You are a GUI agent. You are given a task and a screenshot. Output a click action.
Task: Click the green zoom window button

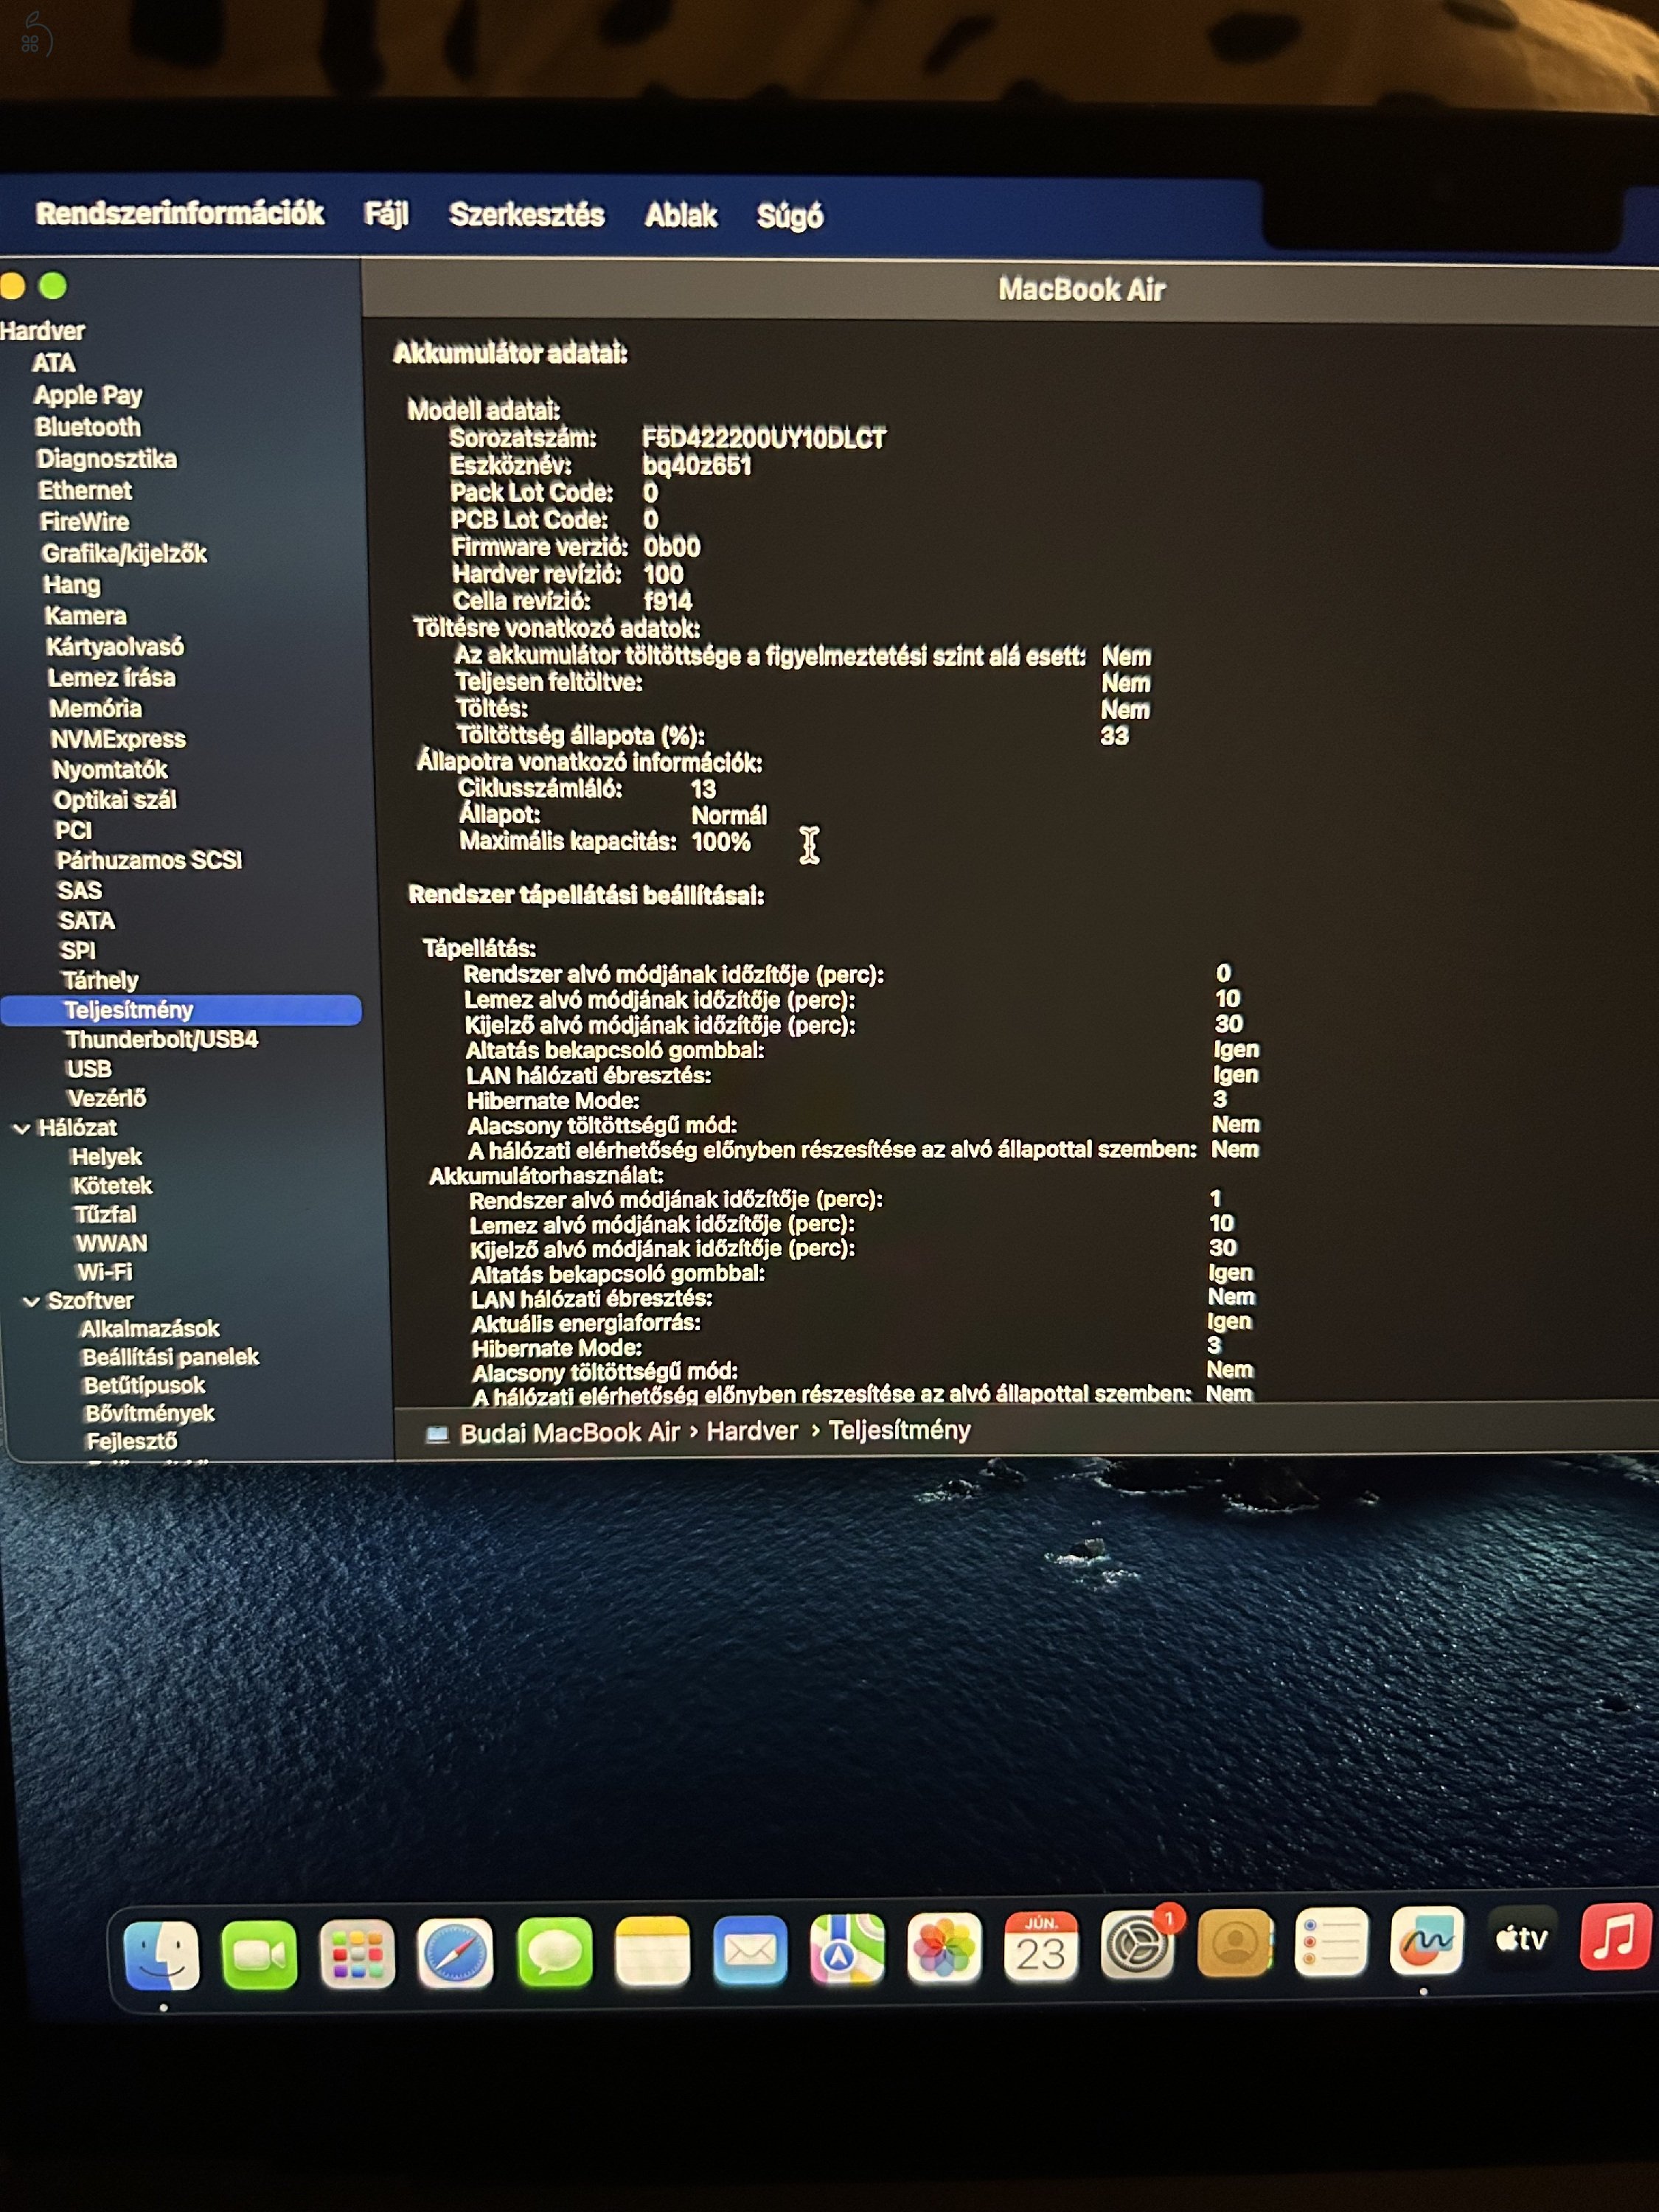(53, 287)
